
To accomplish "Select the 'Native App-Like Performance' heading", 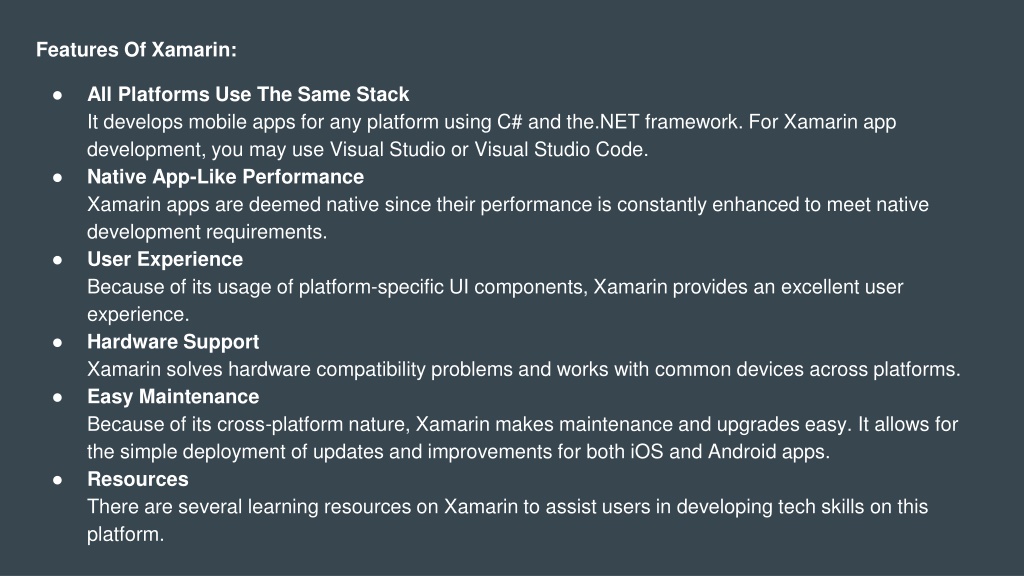I will click(225, 177).
